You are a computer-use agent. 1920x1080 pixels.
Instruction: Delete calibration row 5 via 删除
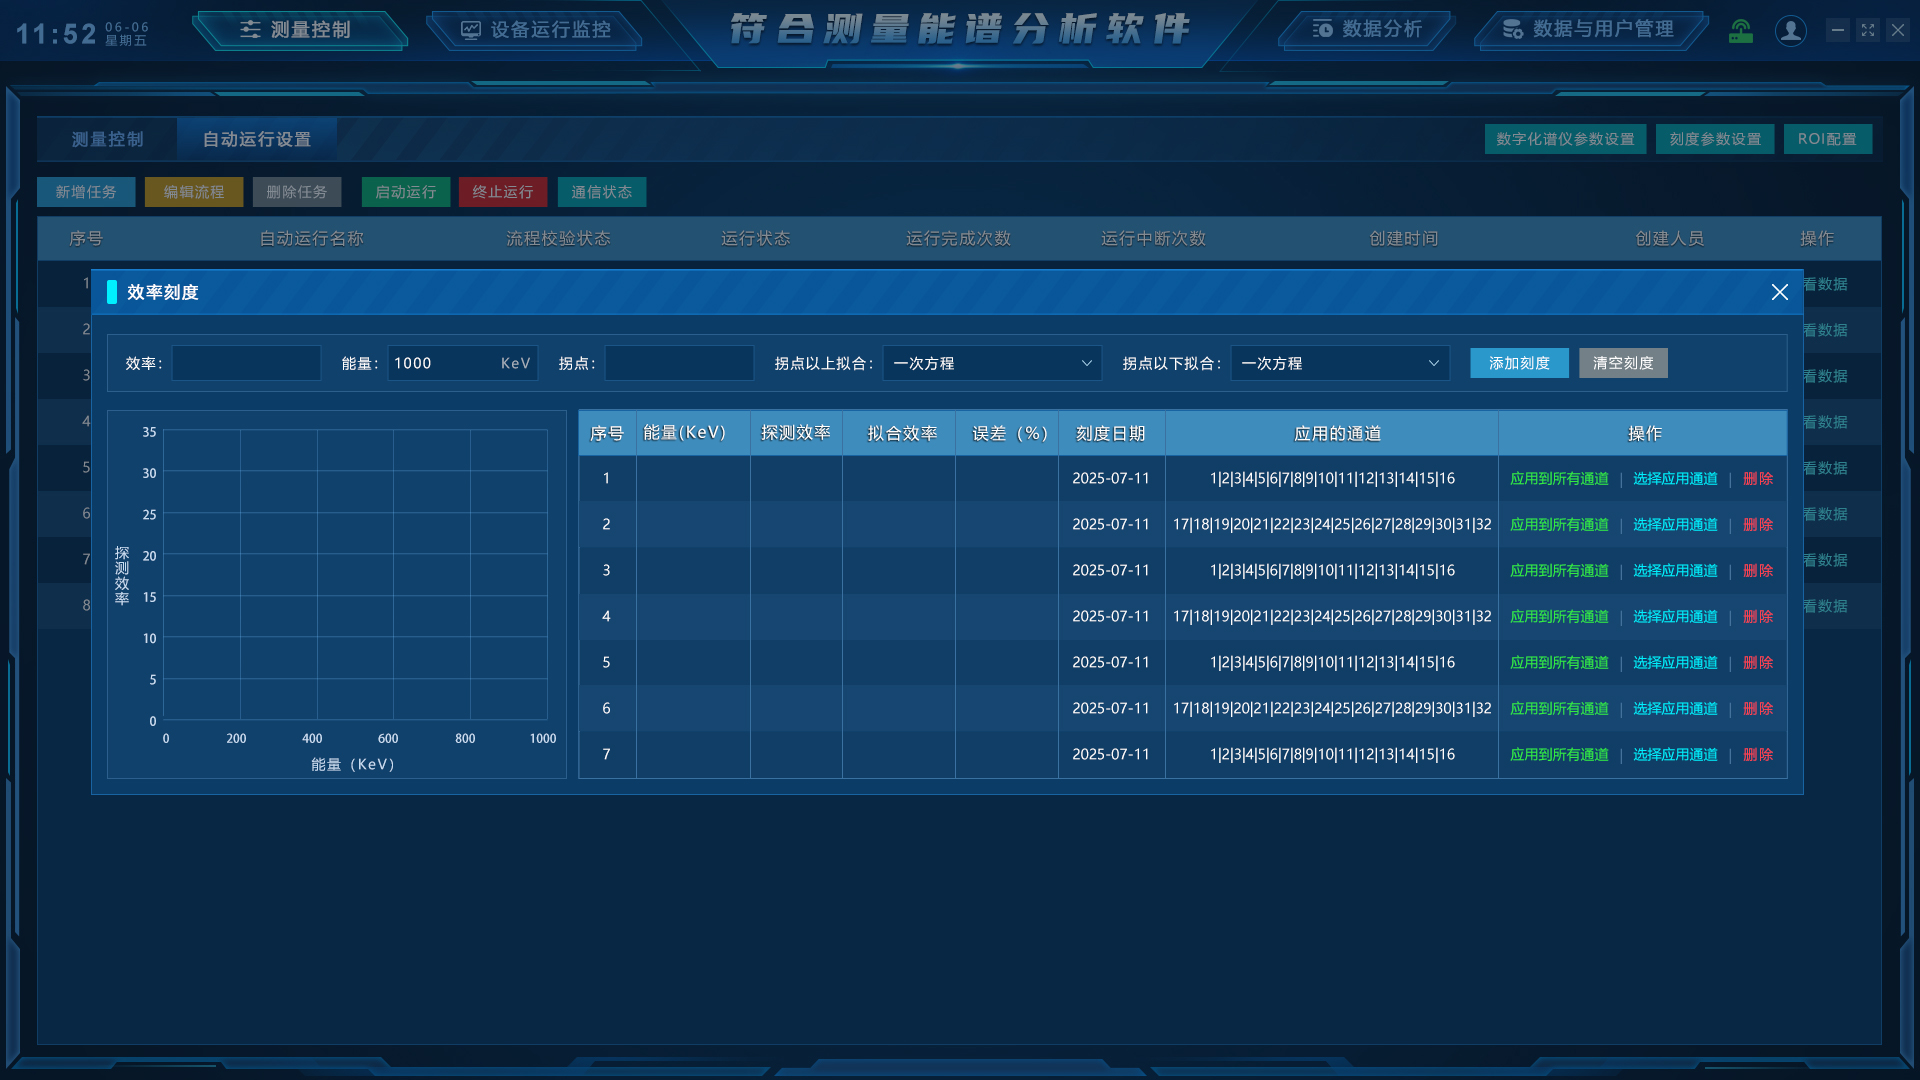1757,663
